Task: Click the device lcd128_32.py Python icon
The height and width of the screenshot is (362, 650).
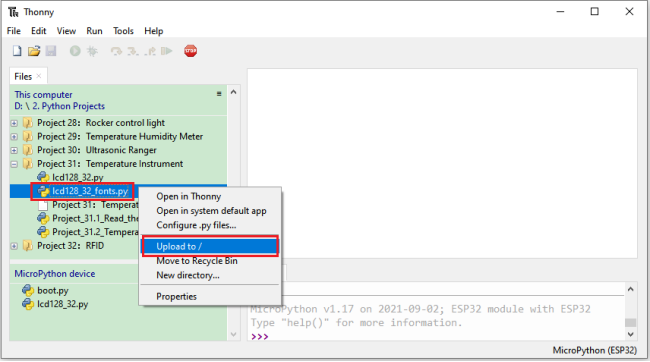Action: click(x=28, y=304)
